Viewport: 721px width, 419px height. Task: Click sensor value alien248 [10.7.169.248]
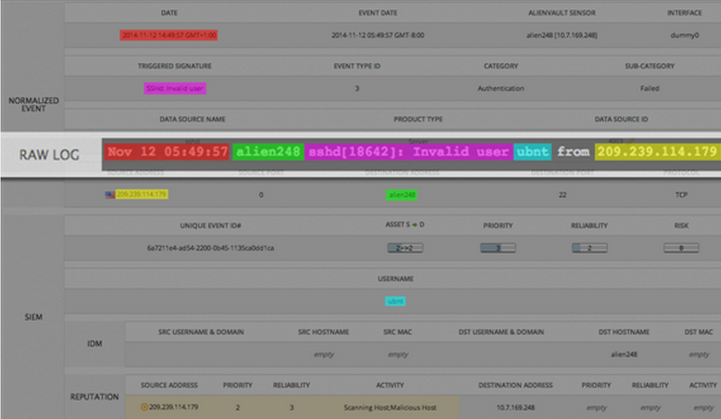(562, 35)
